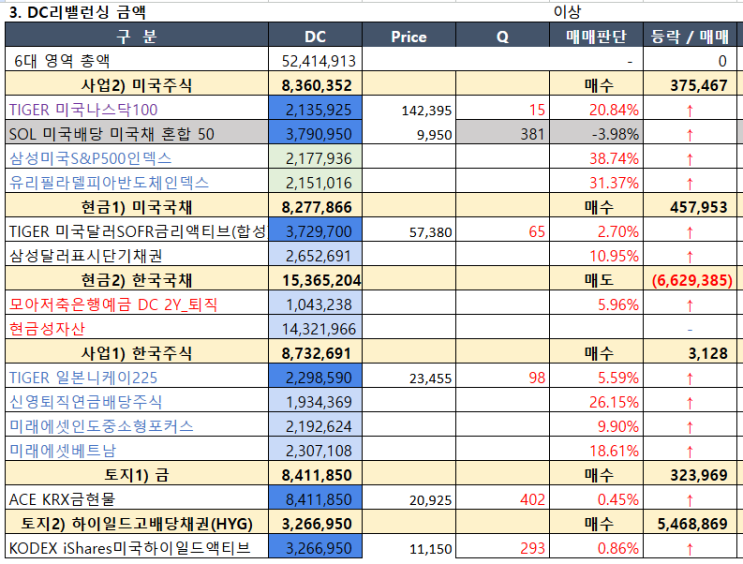Select '삼성미국S&P500인덱스' cell
Image resolution: width=743 pixels, height=564 pixels.
(137, 158)
